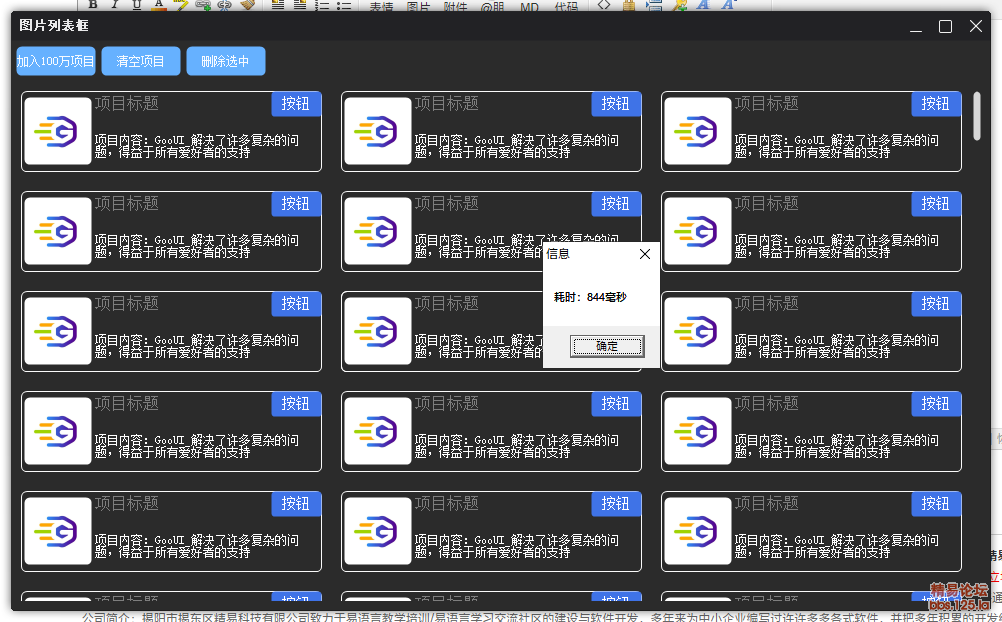This screenshot has width=1002, height=622.
Task: Click 项目内容 description in fifth-row left card
Action: (x=196, y=546)
